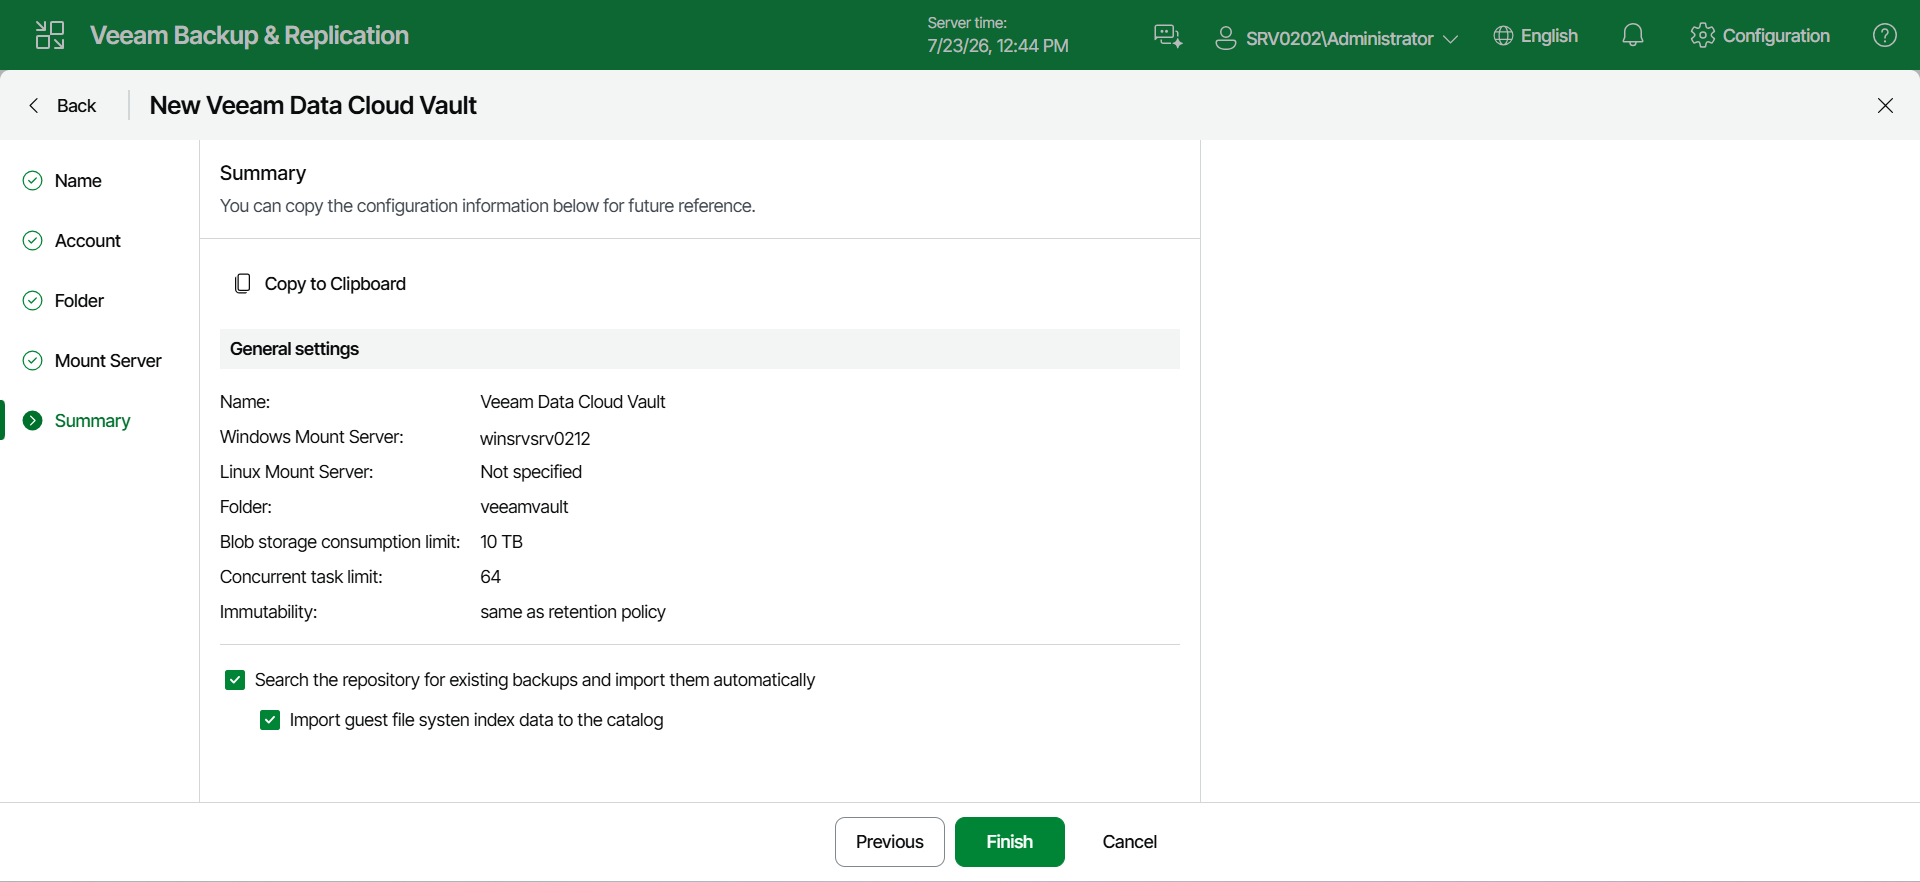The height and width of the screenshot is (882, 1920).
Task: Go to the Account wizard step
Action: coord(88,241)
